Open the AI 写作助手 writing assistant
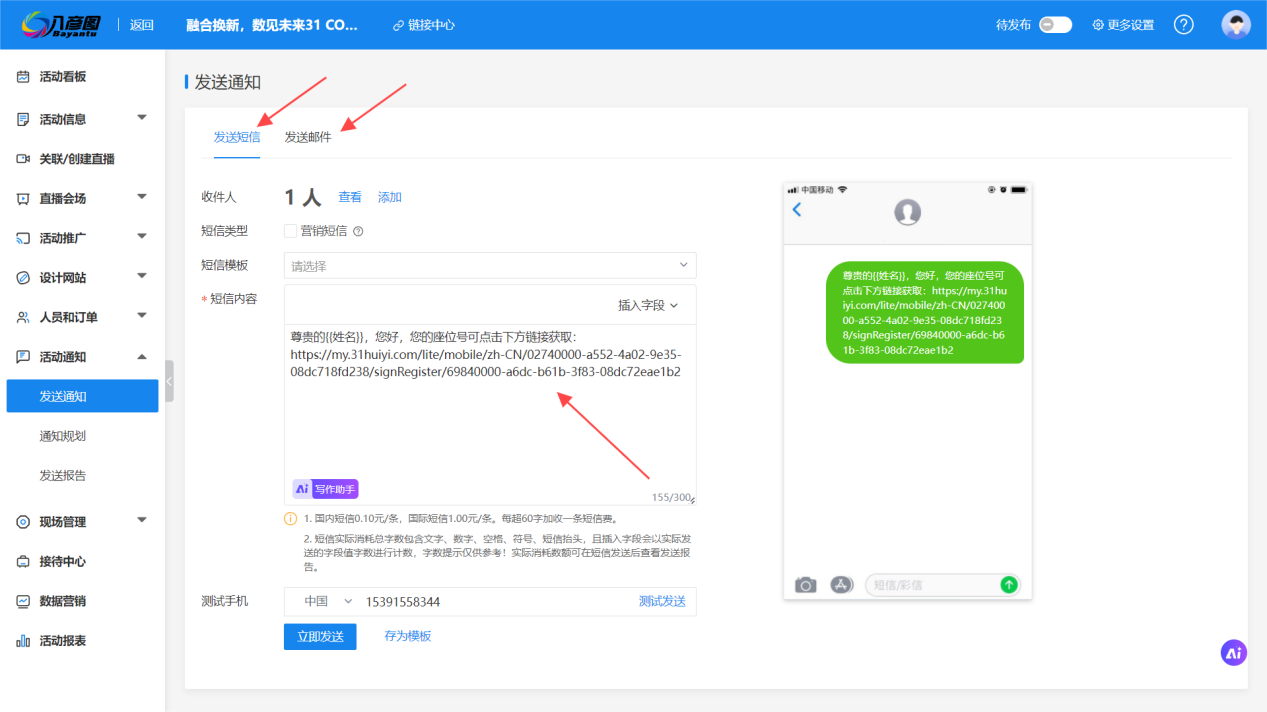The image size is (1267, 712). tap(325, 489)
